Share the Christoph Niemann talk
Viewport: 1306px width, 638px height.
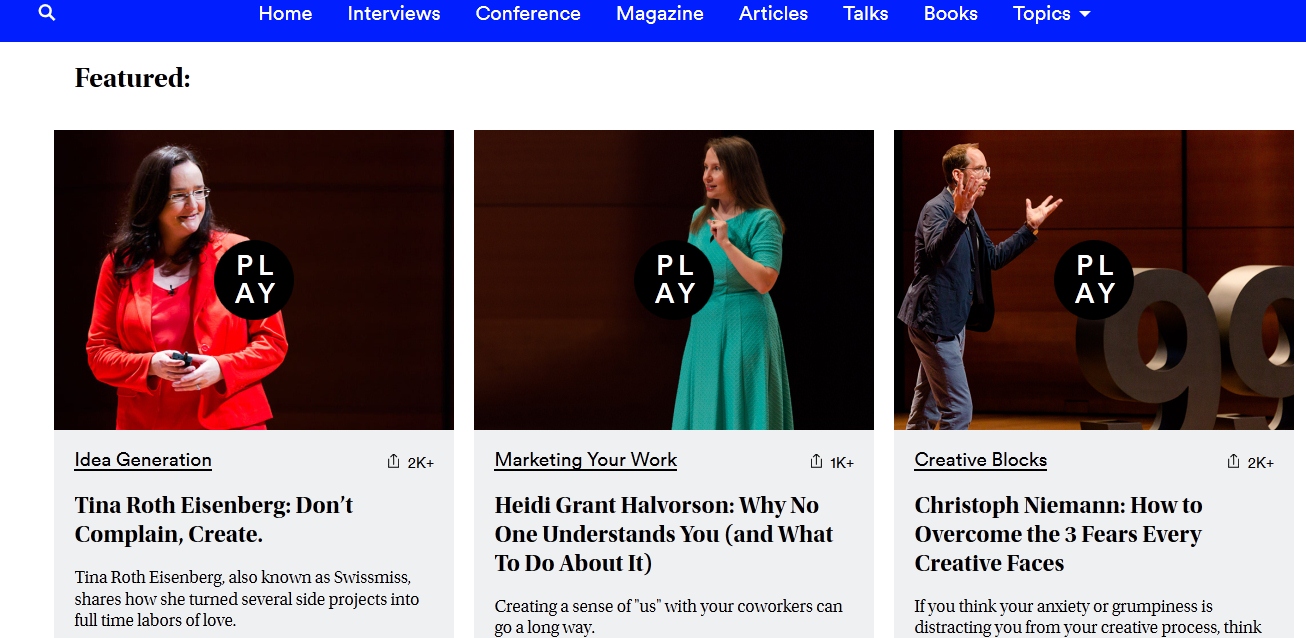coord(1250,462)
